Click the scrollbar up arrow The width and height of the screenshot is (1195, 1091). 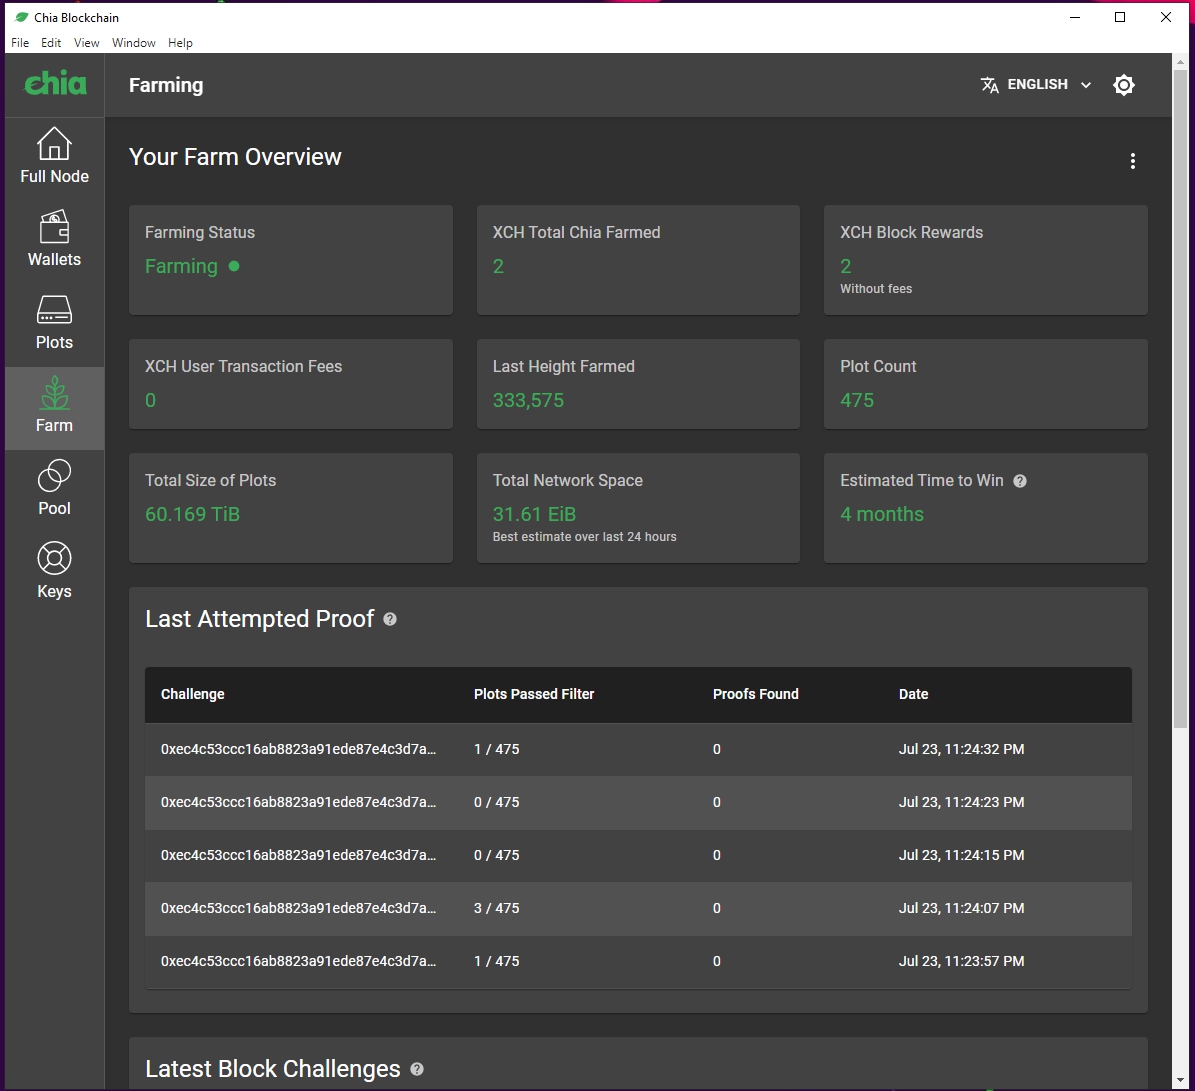click(x=1180, y=62)
